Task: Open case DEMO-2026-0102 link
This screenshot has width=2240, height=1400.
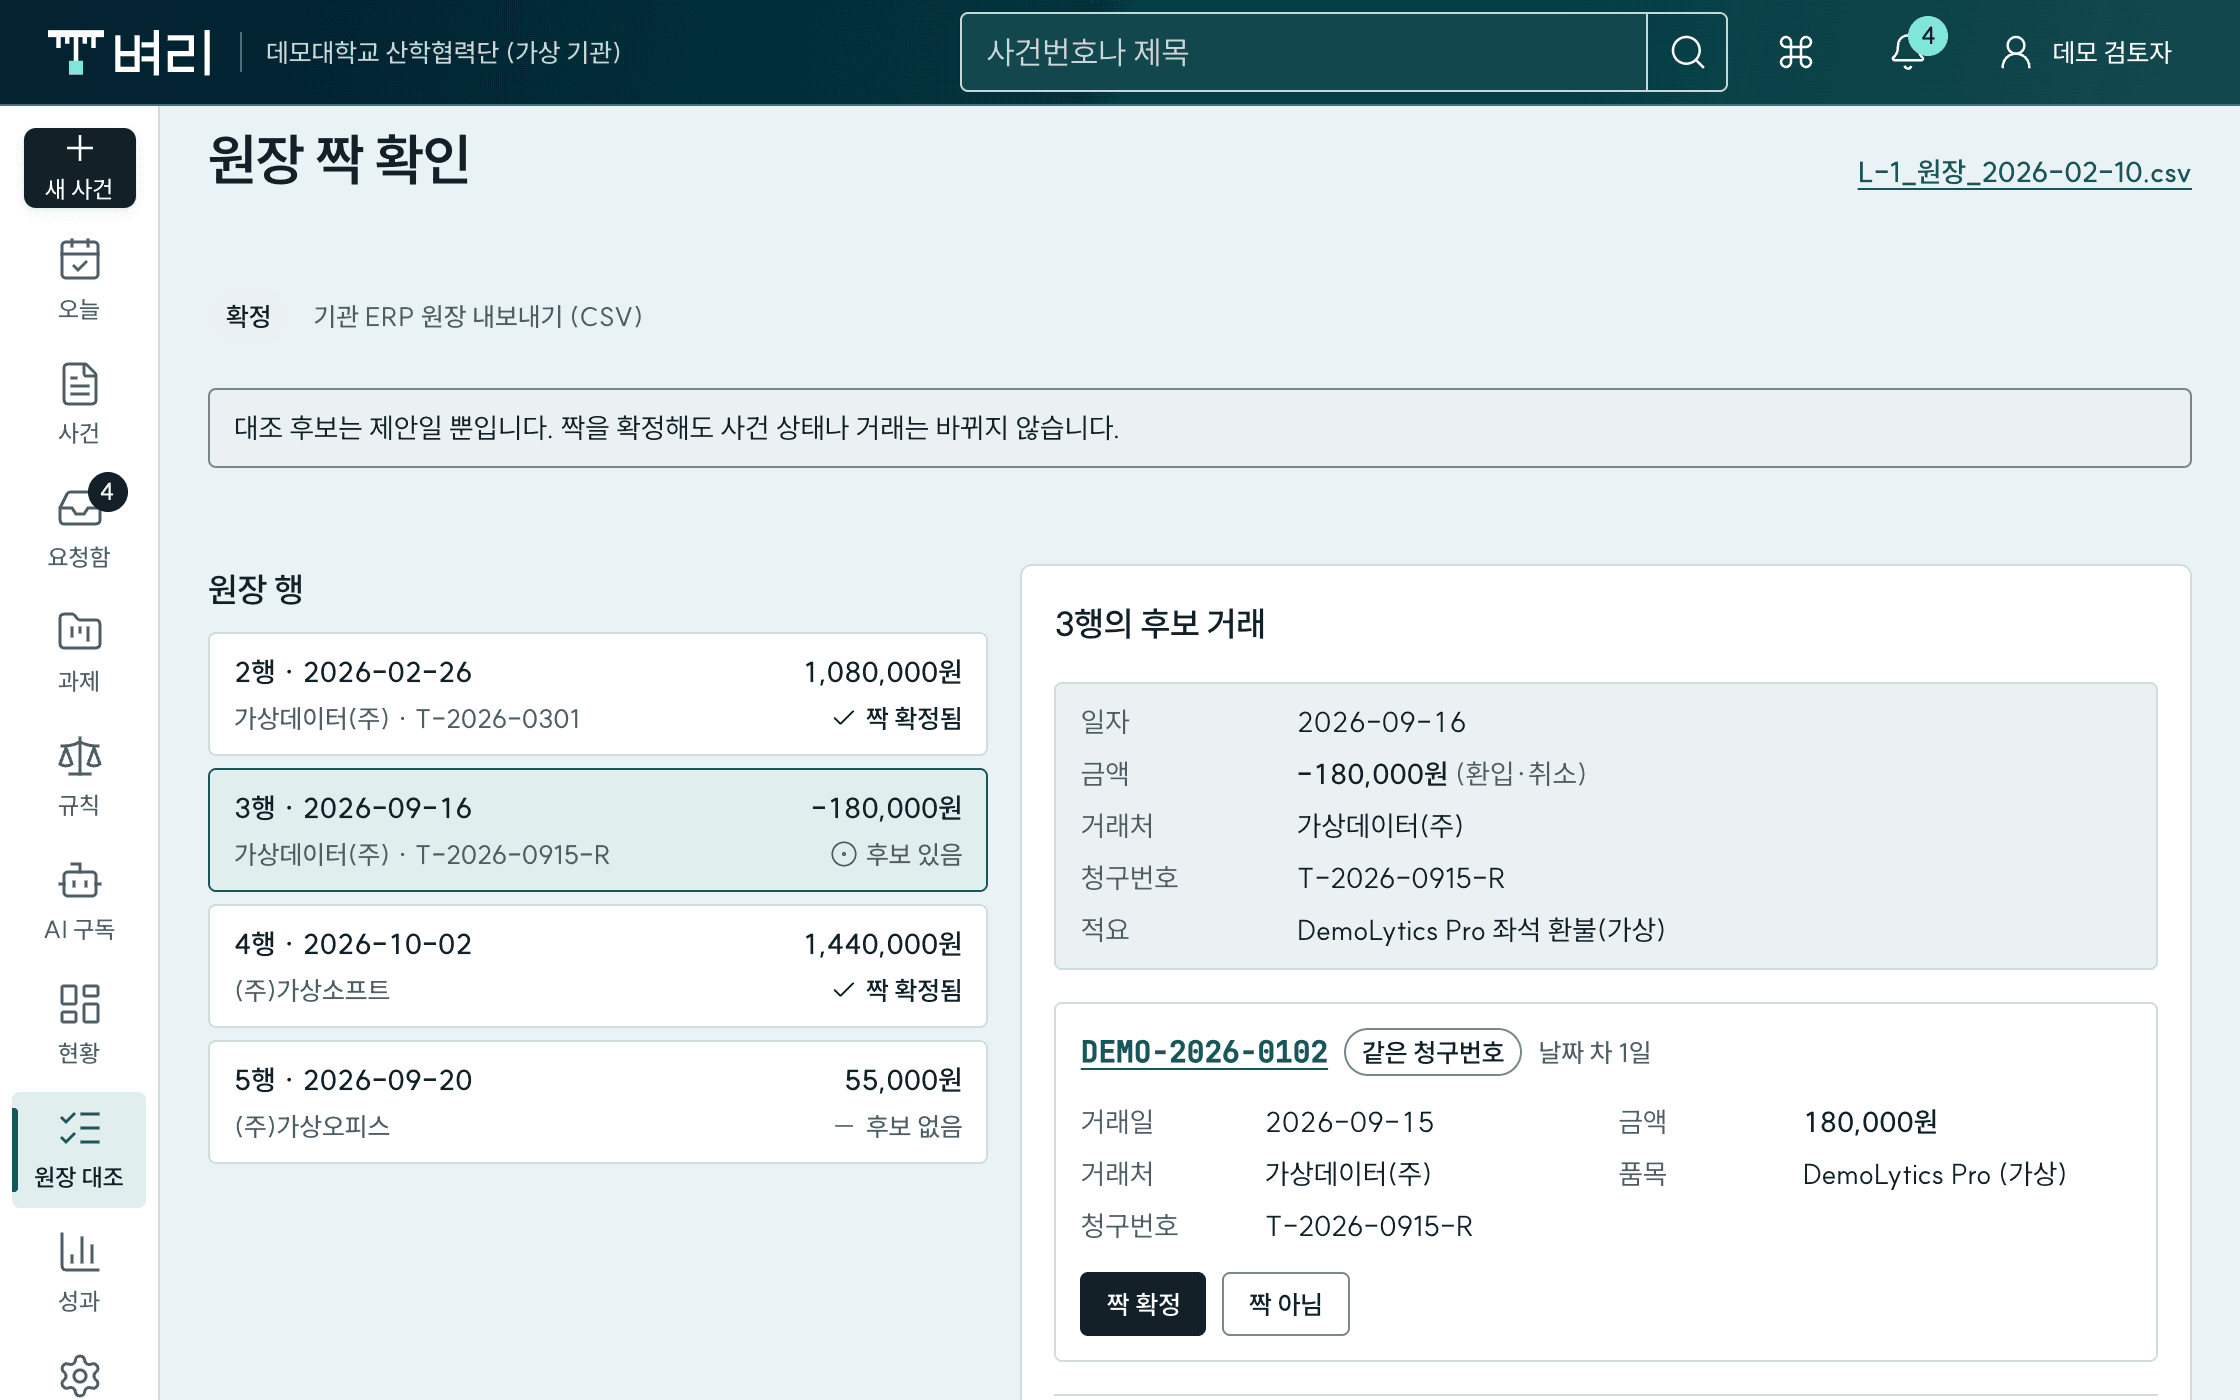Action: point(1204,1052)
